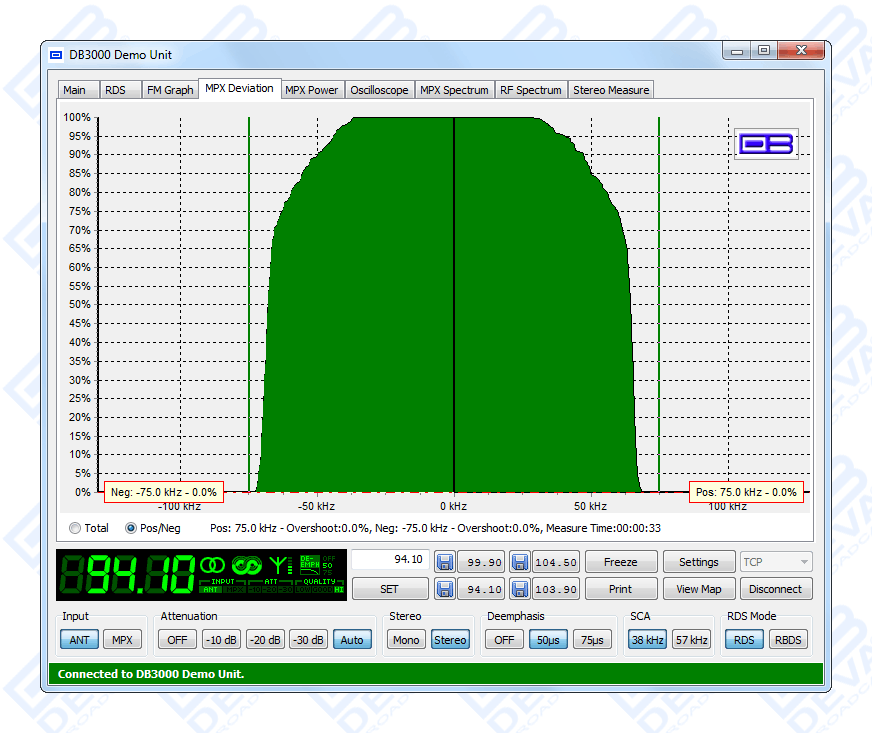
Task: Open the TCP connection type dropdown
Action: tap(776, 562)
